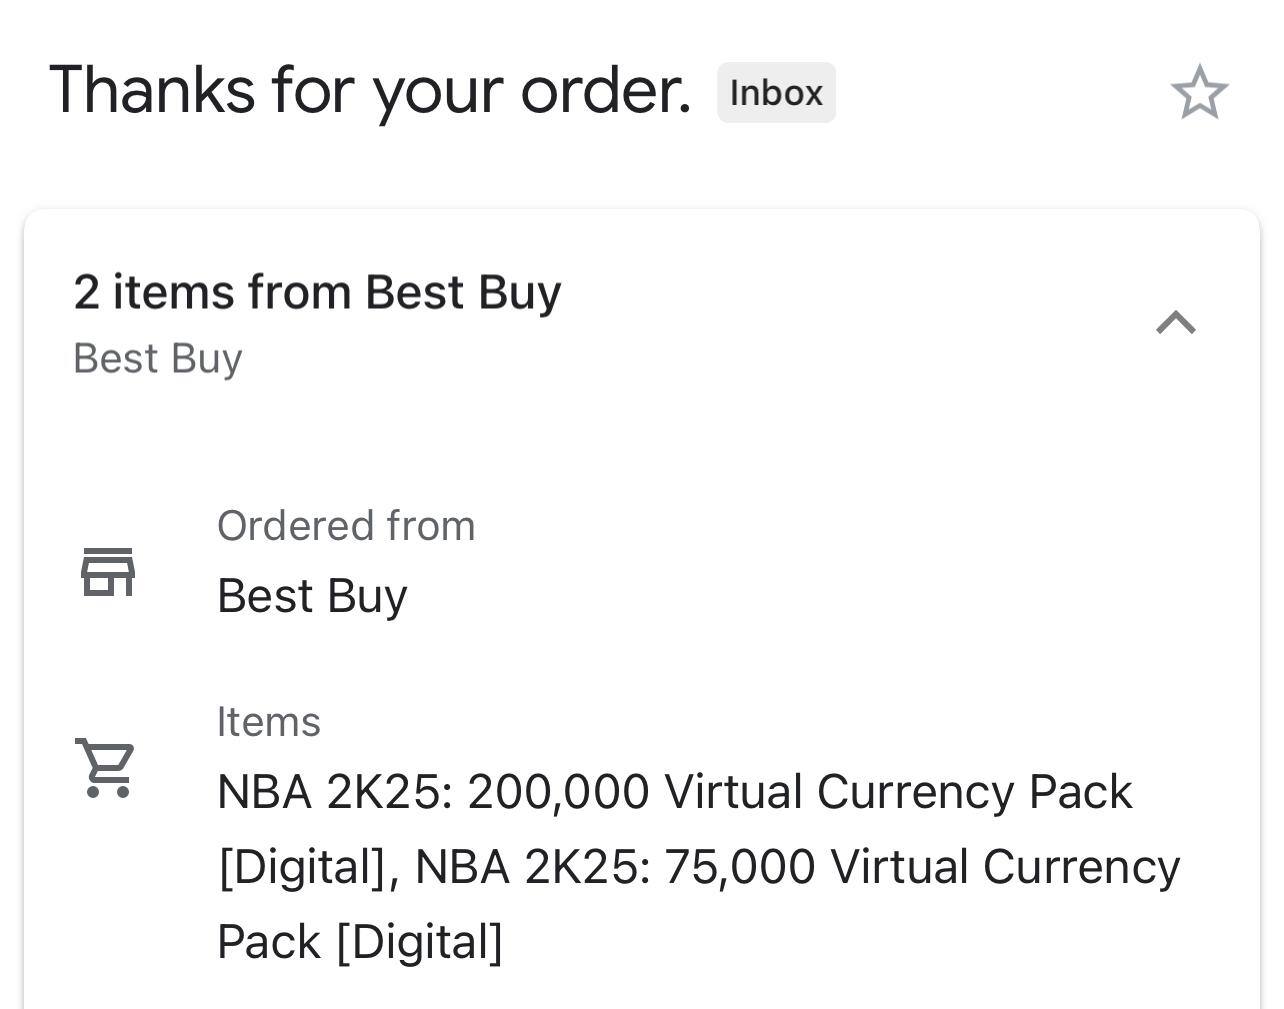
Task: Click the '200,000' amount in items
Action: click(x=558, y=792)
